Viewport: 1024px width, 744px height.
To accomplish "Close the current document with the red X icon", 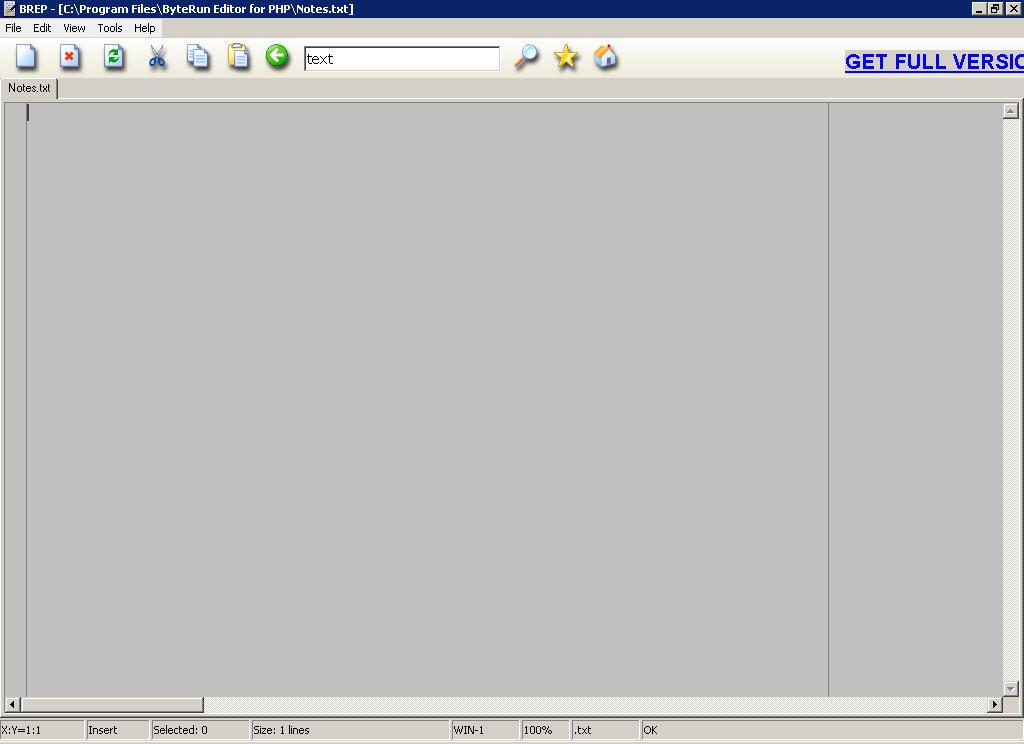I will point(69,57).
